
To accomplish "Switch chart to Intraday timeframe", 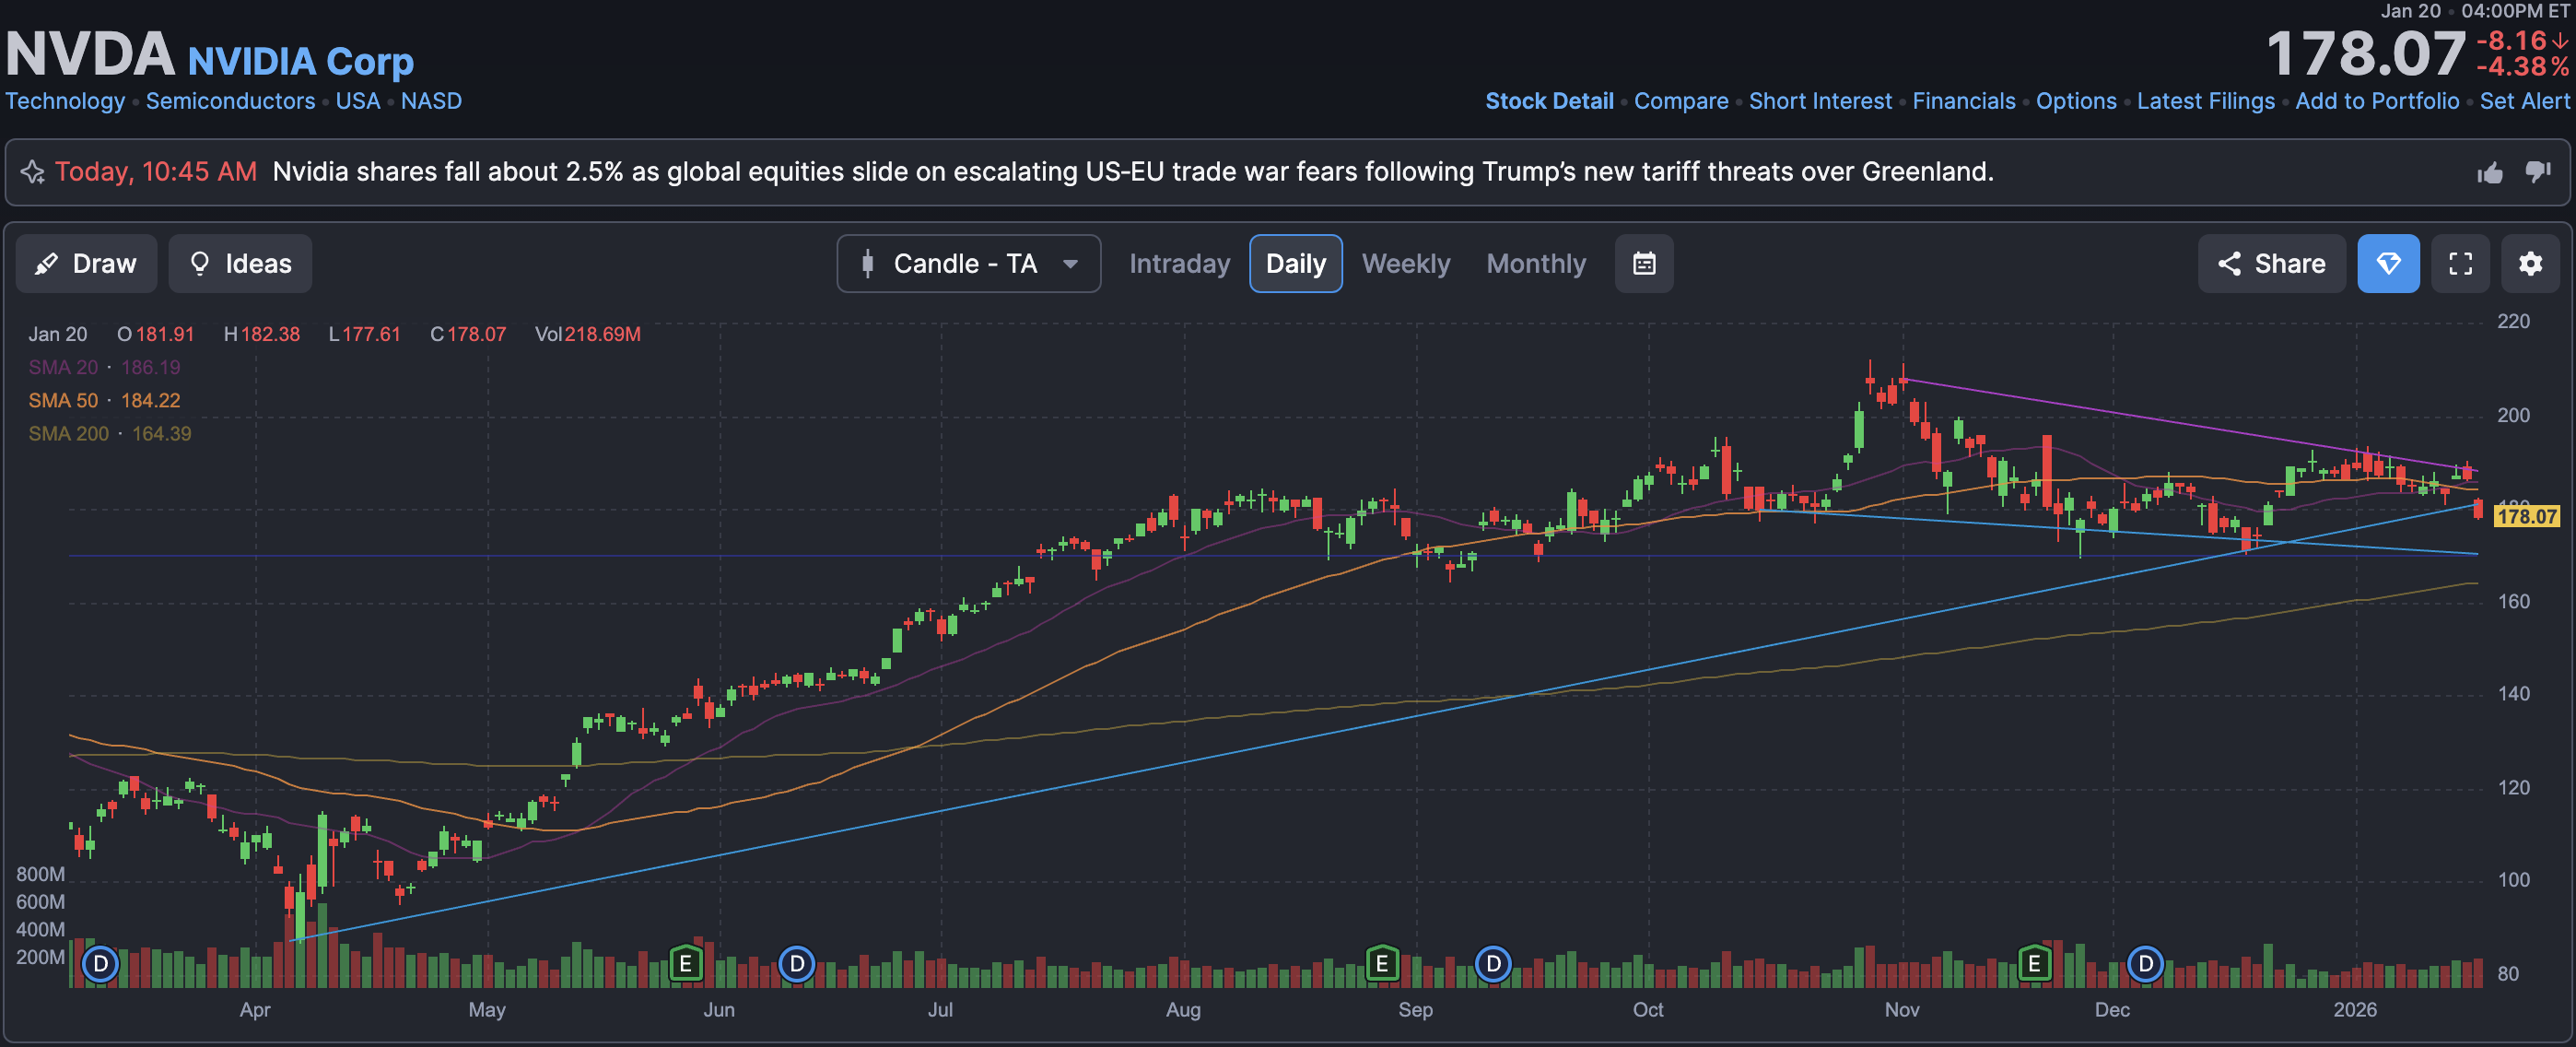I will (1179, 264).
